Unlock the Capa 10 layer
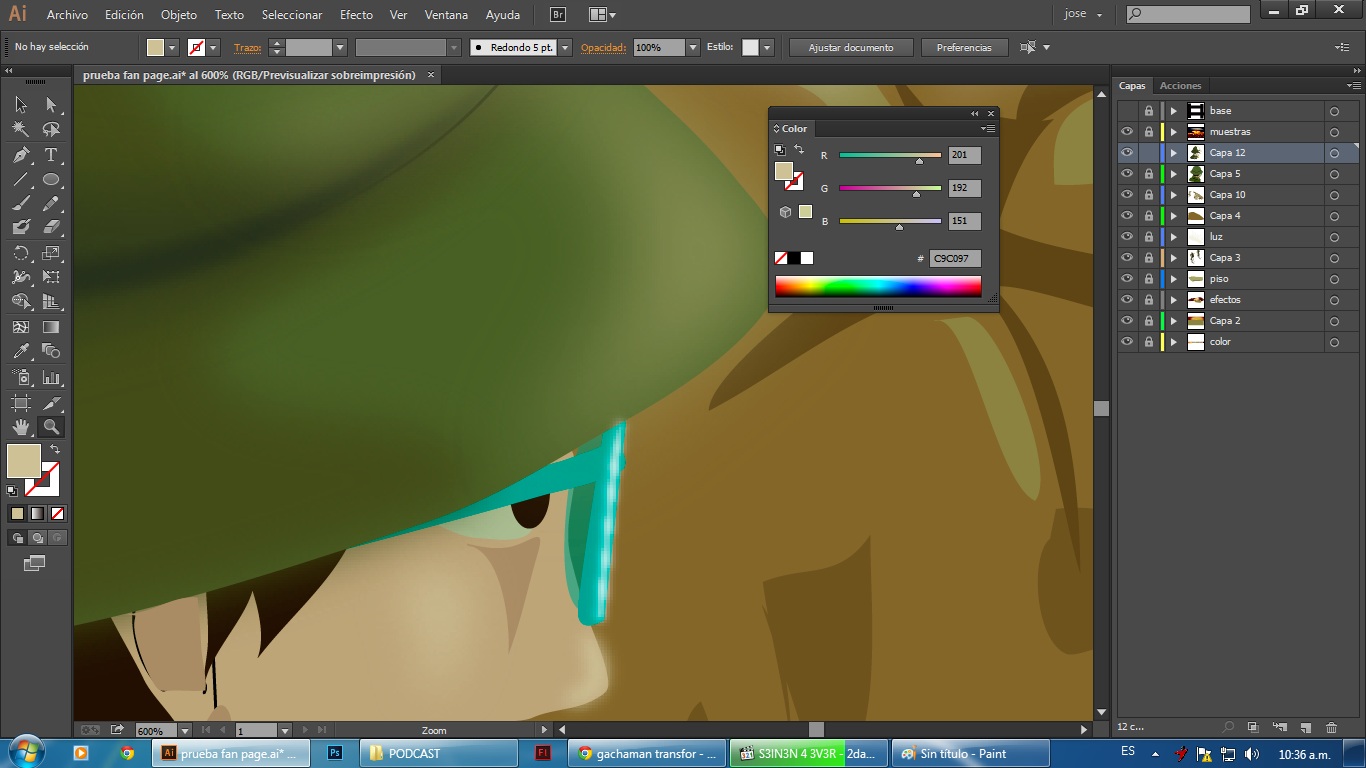 1148,195
